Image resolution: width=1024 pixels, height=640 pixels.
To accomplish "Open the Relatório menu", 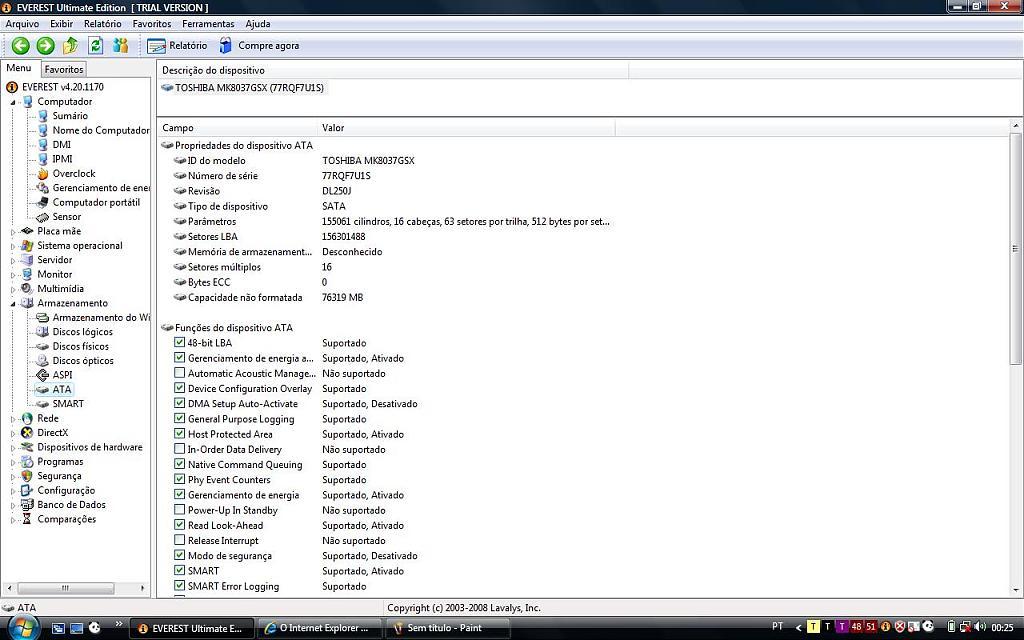I will [103, 24].
